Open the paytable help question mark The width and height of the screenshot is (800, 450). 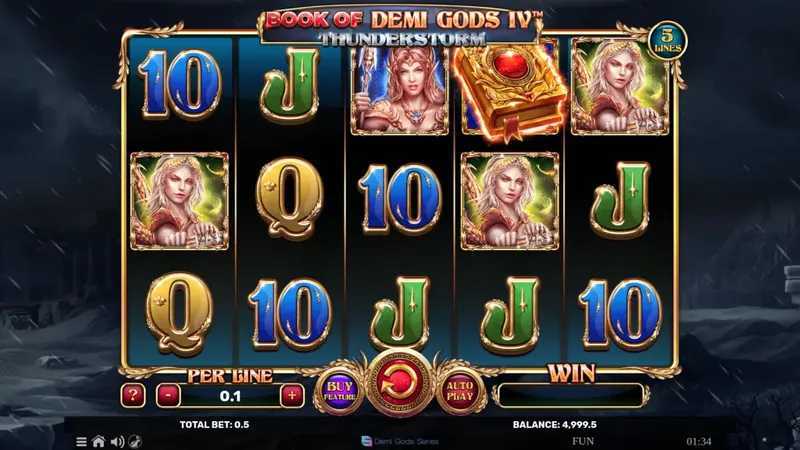[133, 395]
